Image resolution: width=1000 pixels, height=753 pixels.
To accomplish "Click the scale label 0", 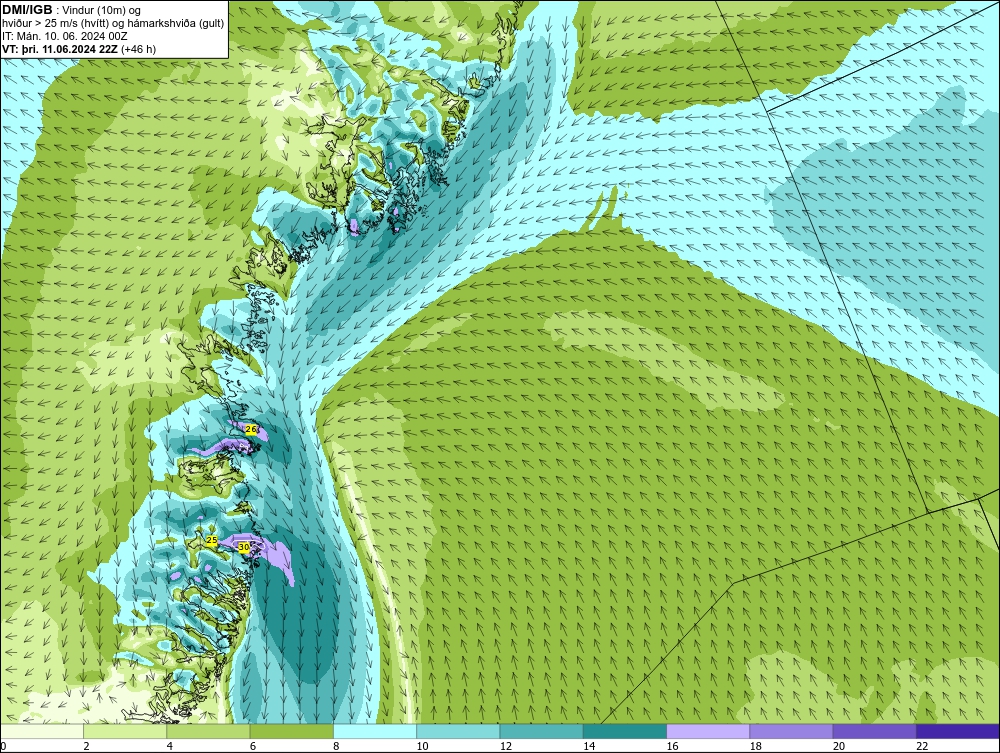I will click(3, 746).
